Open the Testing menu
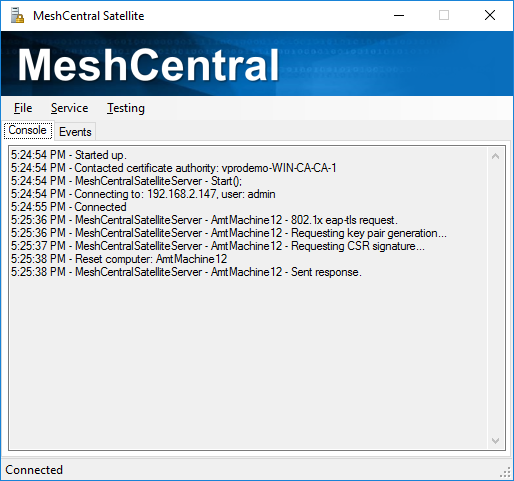 126,108
